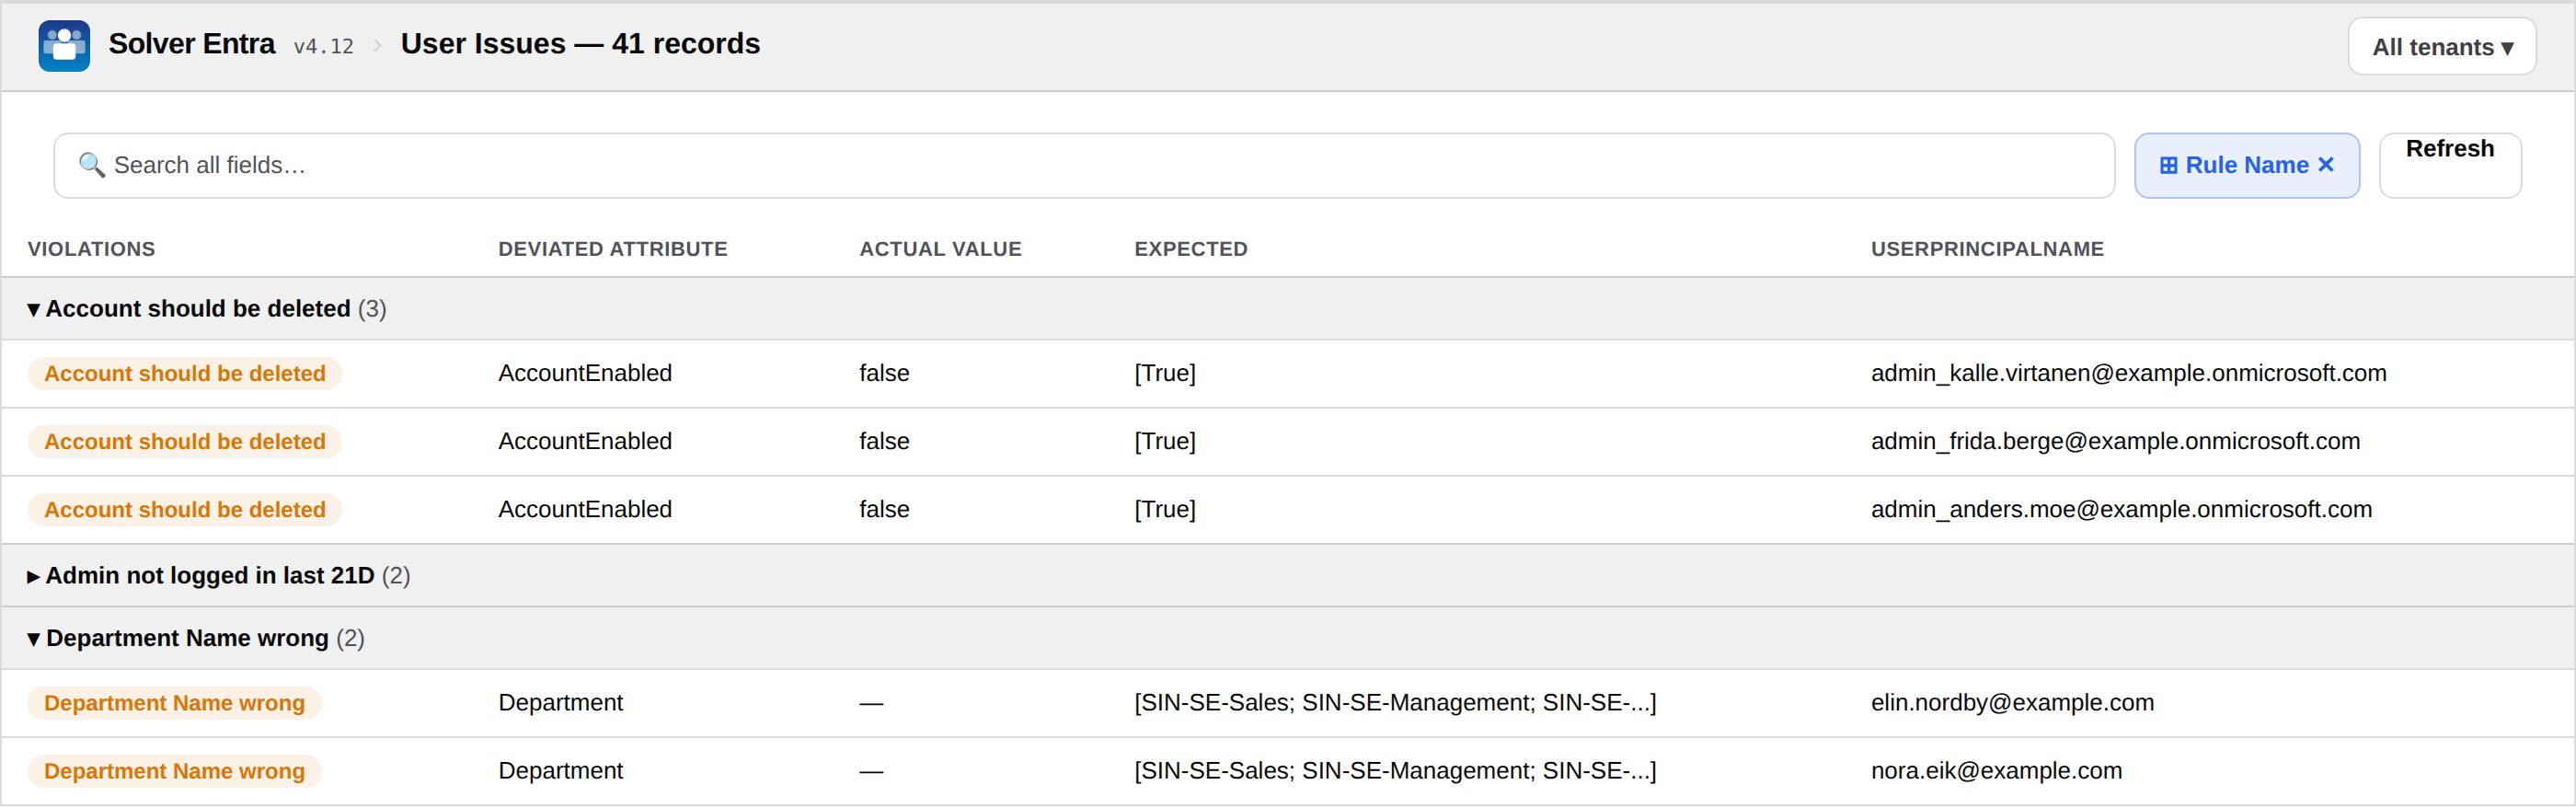Sort by the Violations column header
Viewport: 2576px width, 808px height.
coord(91,249)
